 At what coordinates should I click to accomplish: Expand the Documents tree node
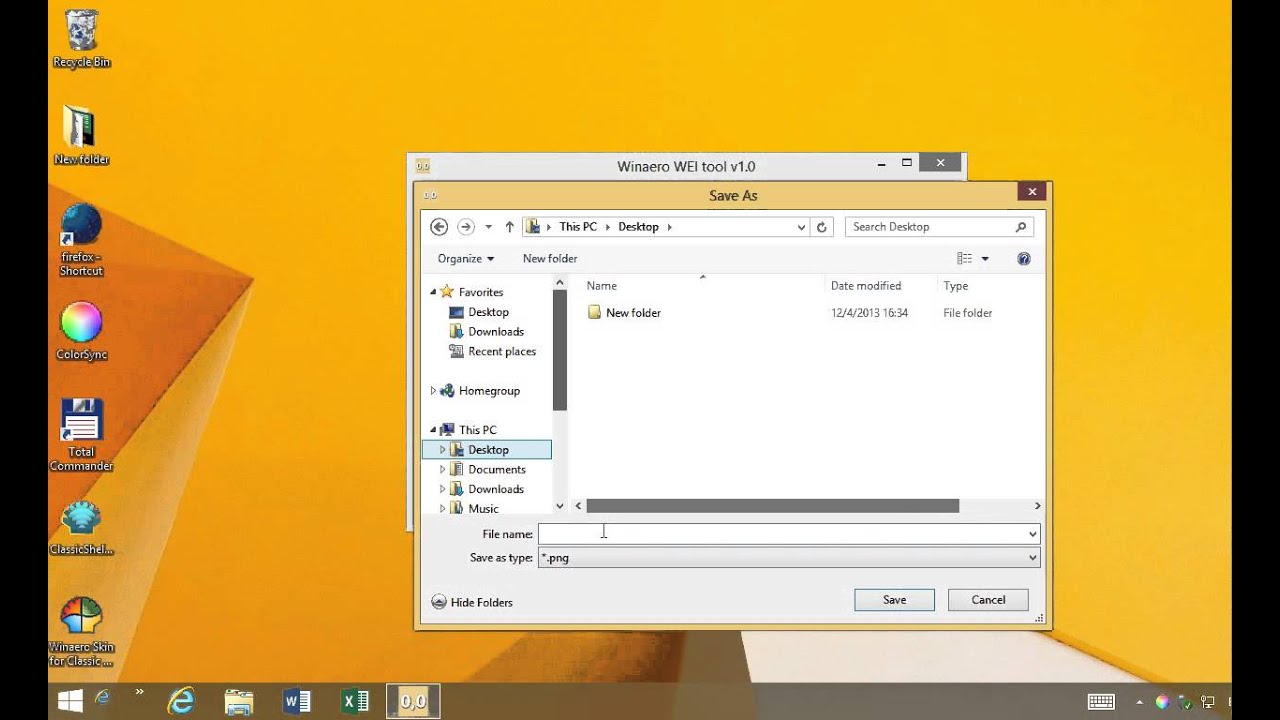[x=443, y=469]
